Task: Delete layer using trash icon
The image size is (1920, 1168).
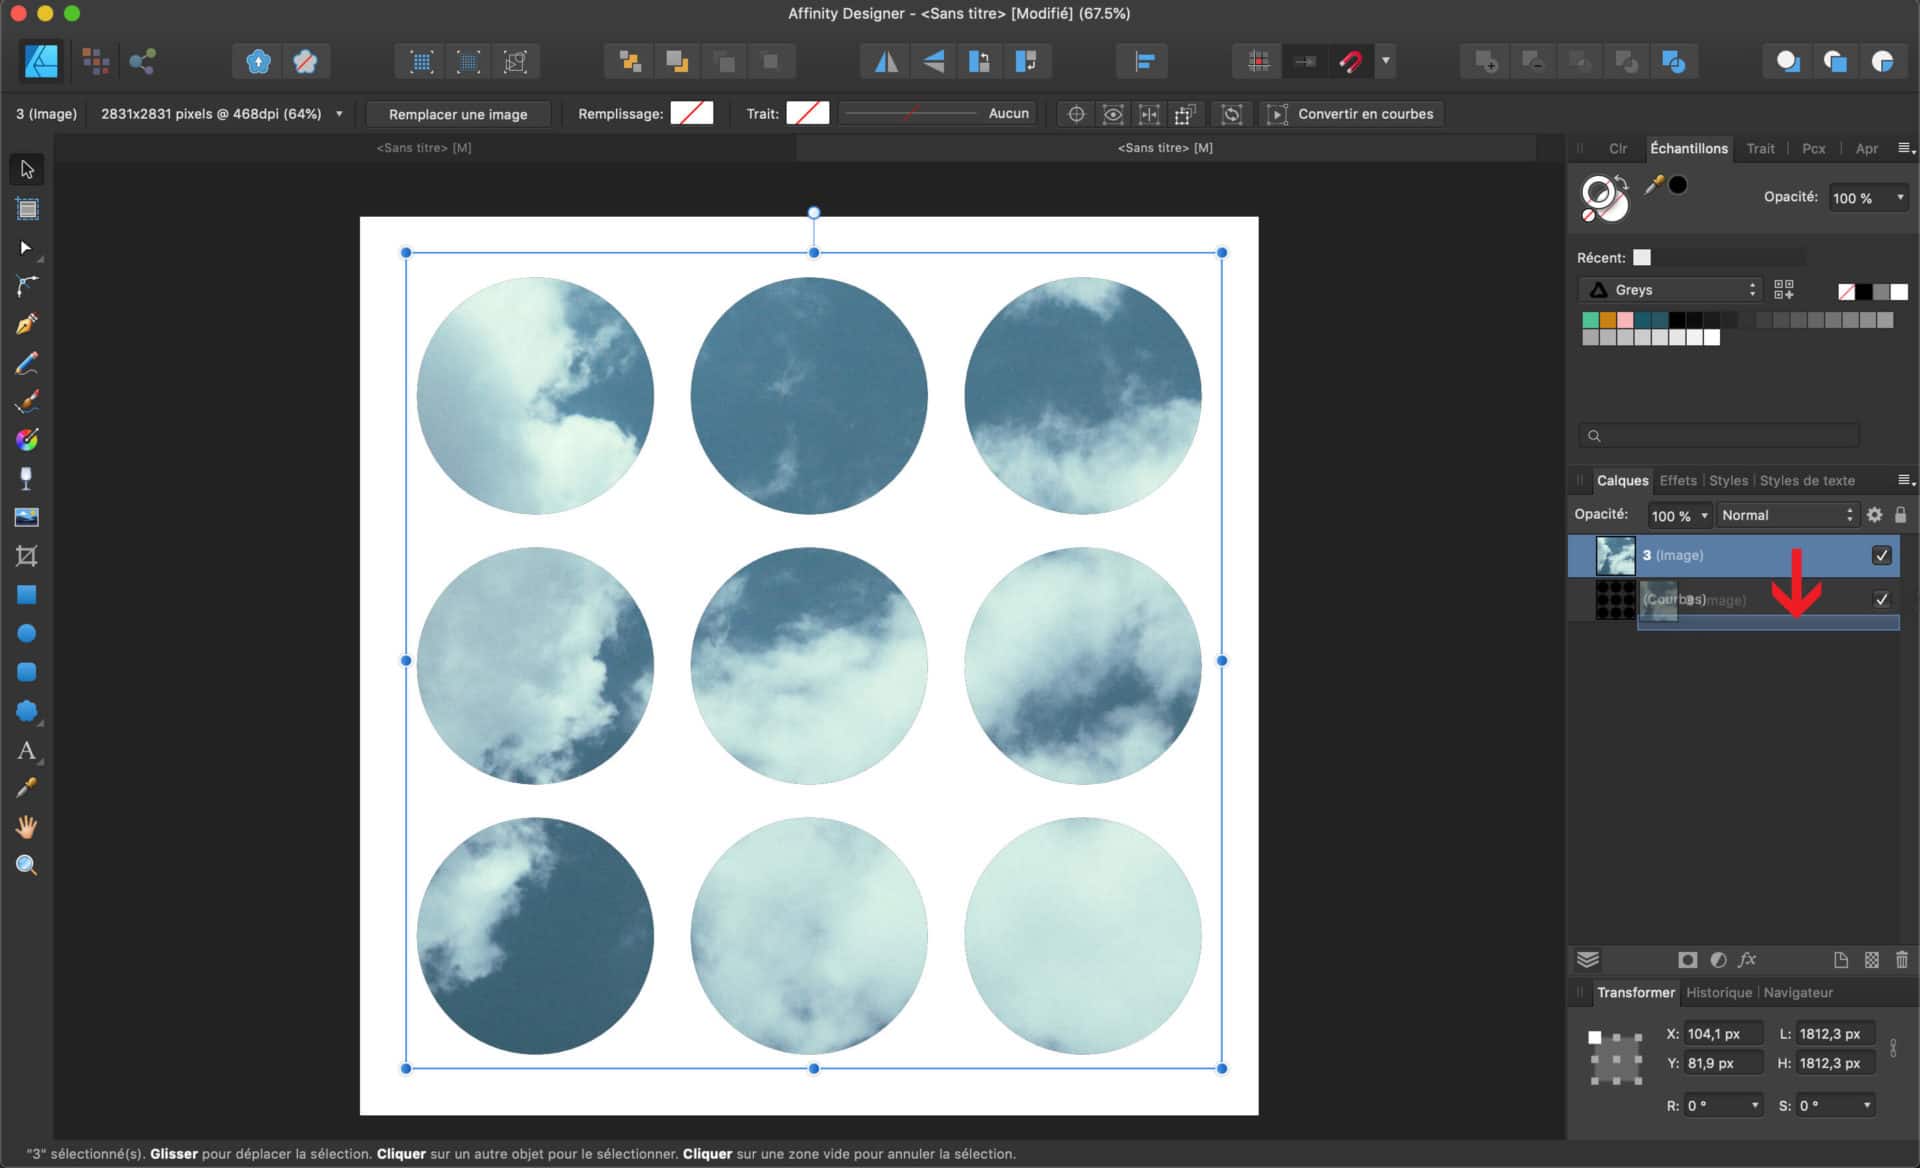Action: [x=1901, y=960]
